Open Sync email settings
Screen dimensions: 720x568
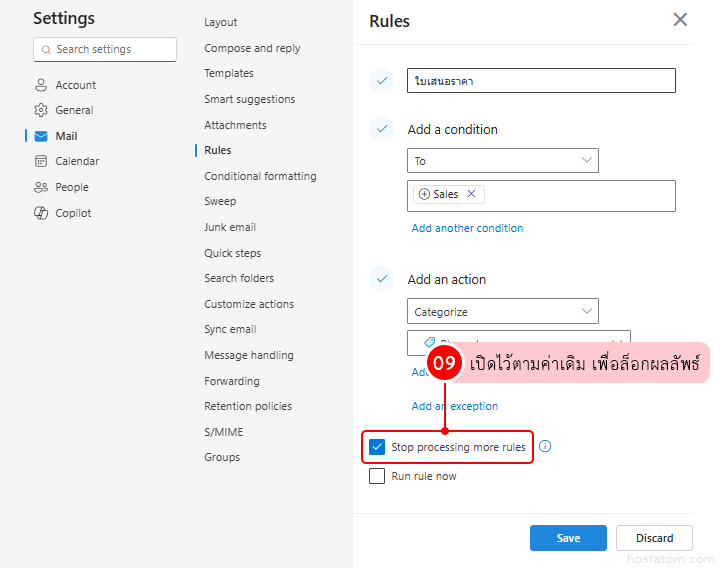(x=230, y=329)
